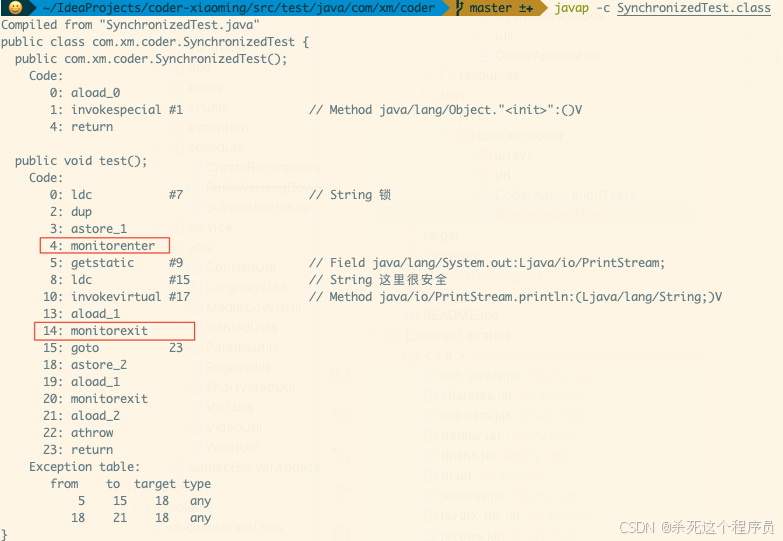783x541 pixels.
Task: Click the '19: aload_1' instruction
Action: pos(81,382)
